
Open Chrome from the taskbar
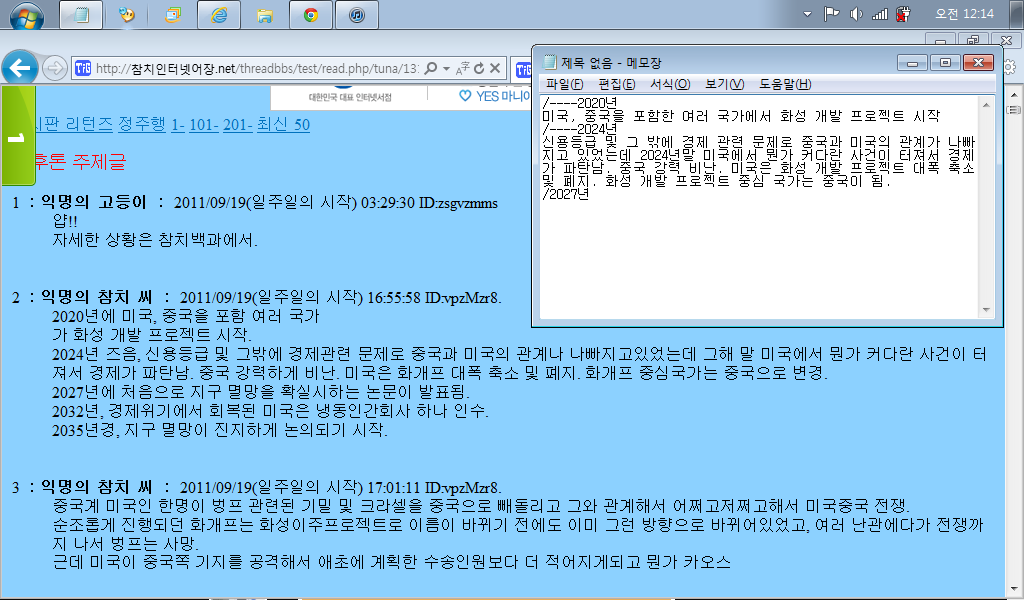(x=310, y=15)
